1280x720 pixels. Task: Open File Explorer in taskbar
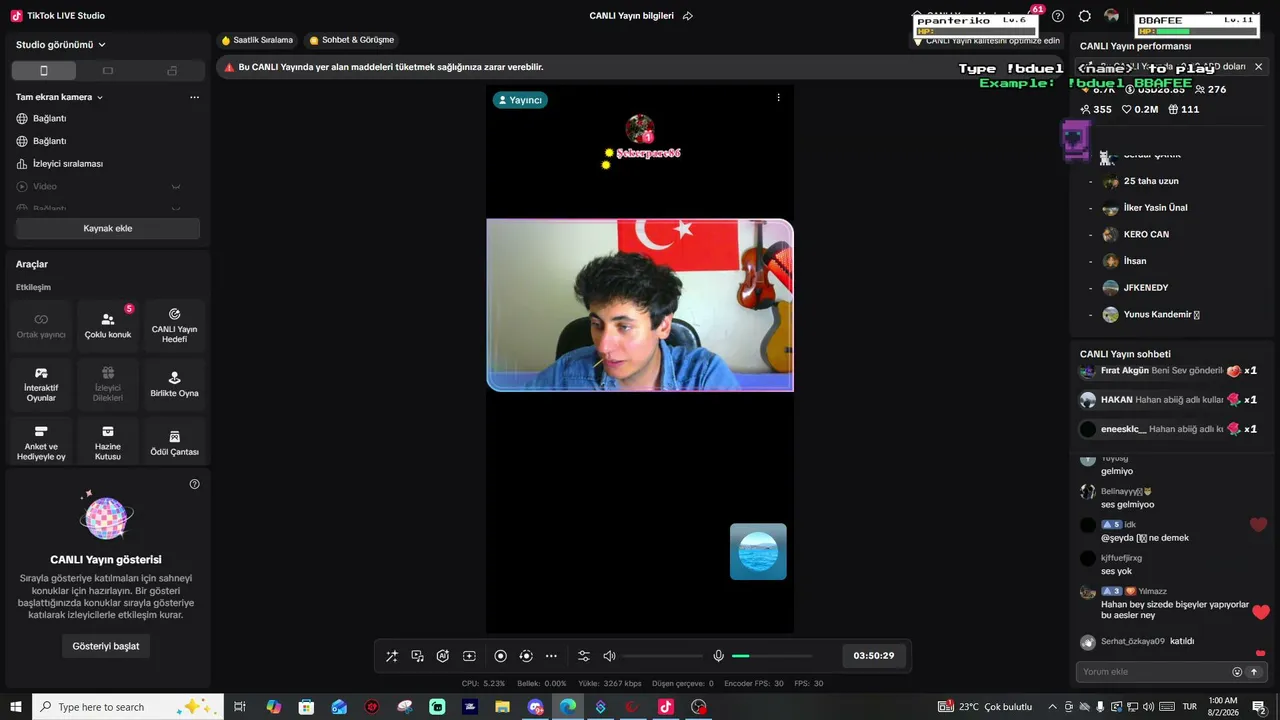pyautogui.click(x=502, y=707)
